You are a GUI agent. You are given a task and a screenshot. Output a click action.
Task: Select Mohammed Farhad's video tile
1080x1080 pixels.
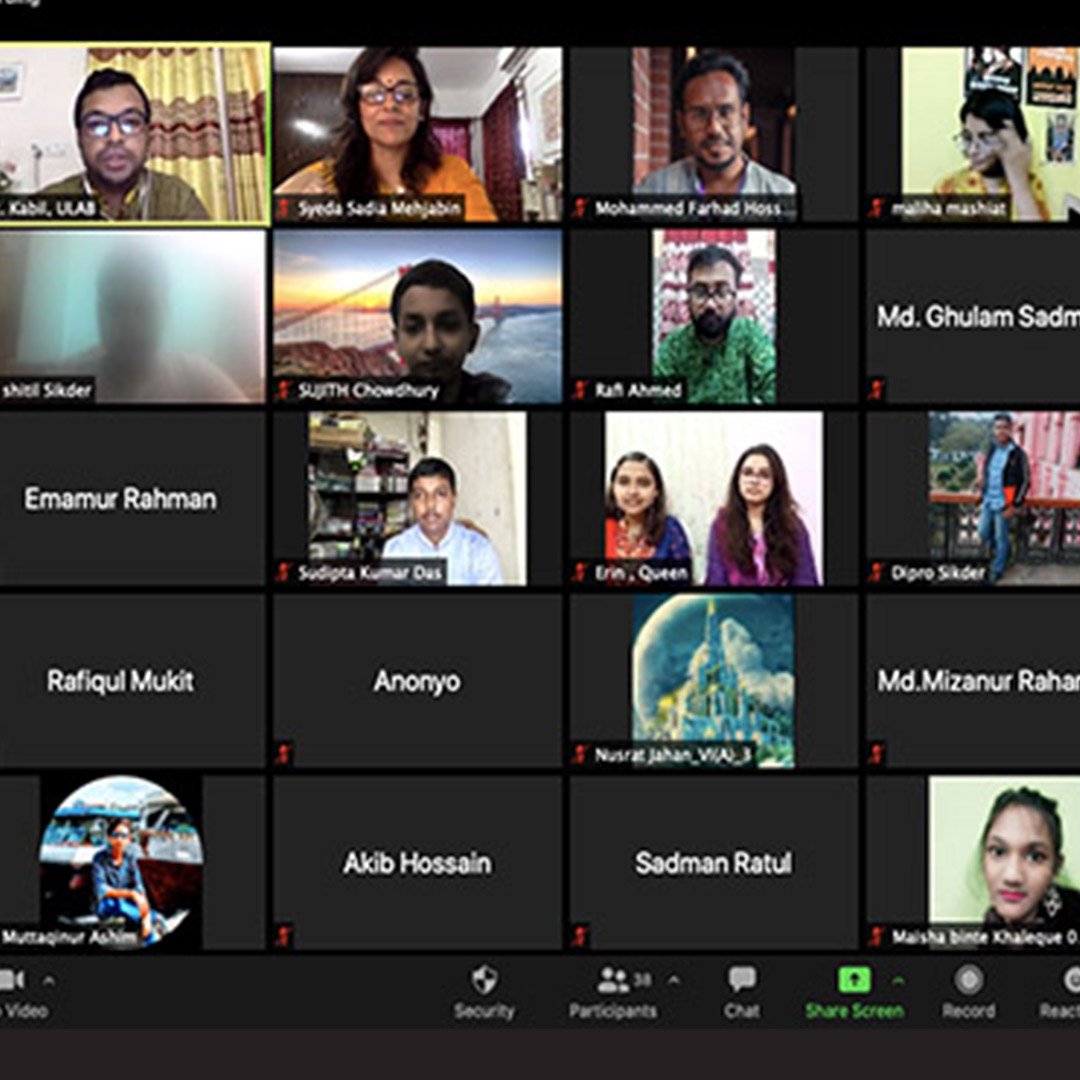[x=714, y=134]
